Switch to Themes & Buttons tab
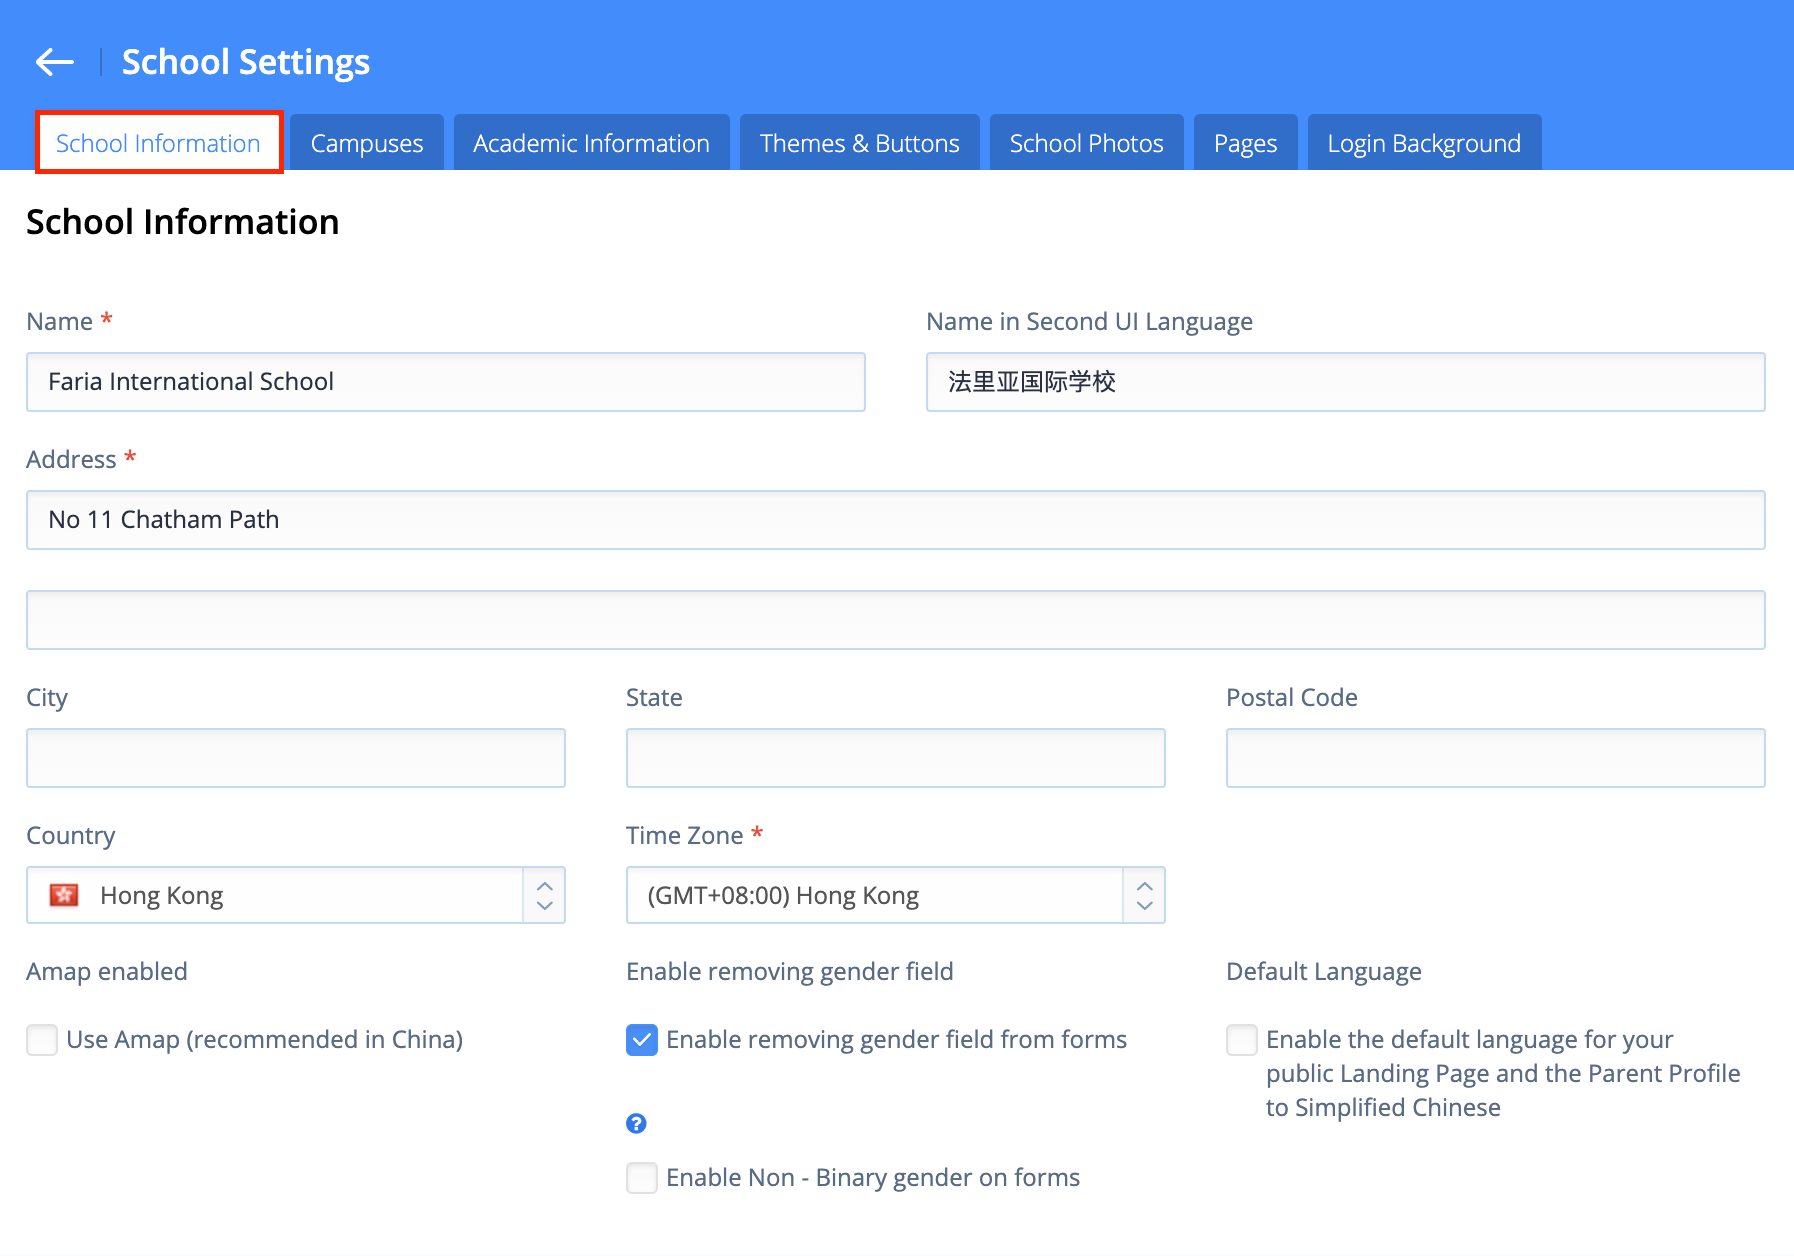The width and height of the screenshot is (1794, 1256). tap(860, 143)
